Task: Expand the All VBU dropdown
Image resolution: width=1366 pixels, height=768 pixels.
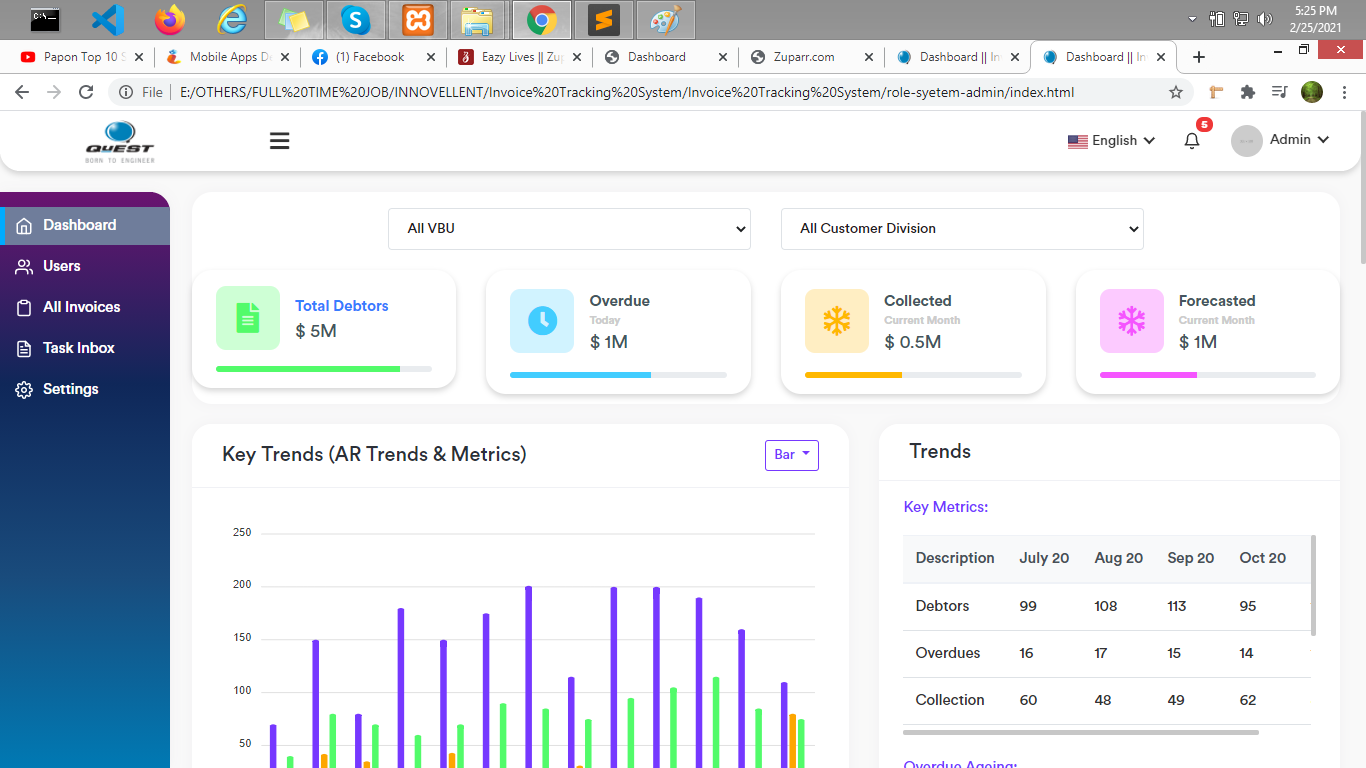Action: tap(569, 229)
